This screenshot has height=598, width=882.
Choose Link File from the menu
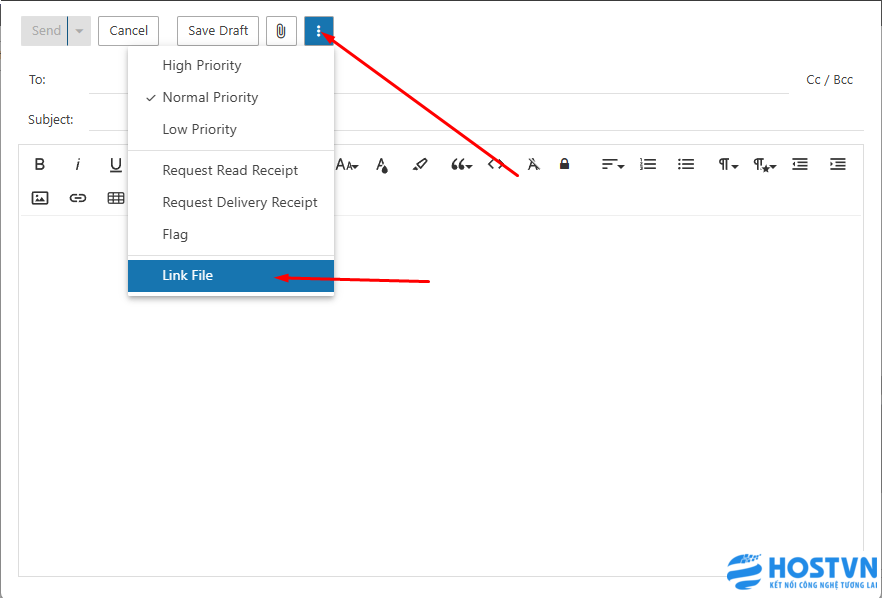(188, 275)
